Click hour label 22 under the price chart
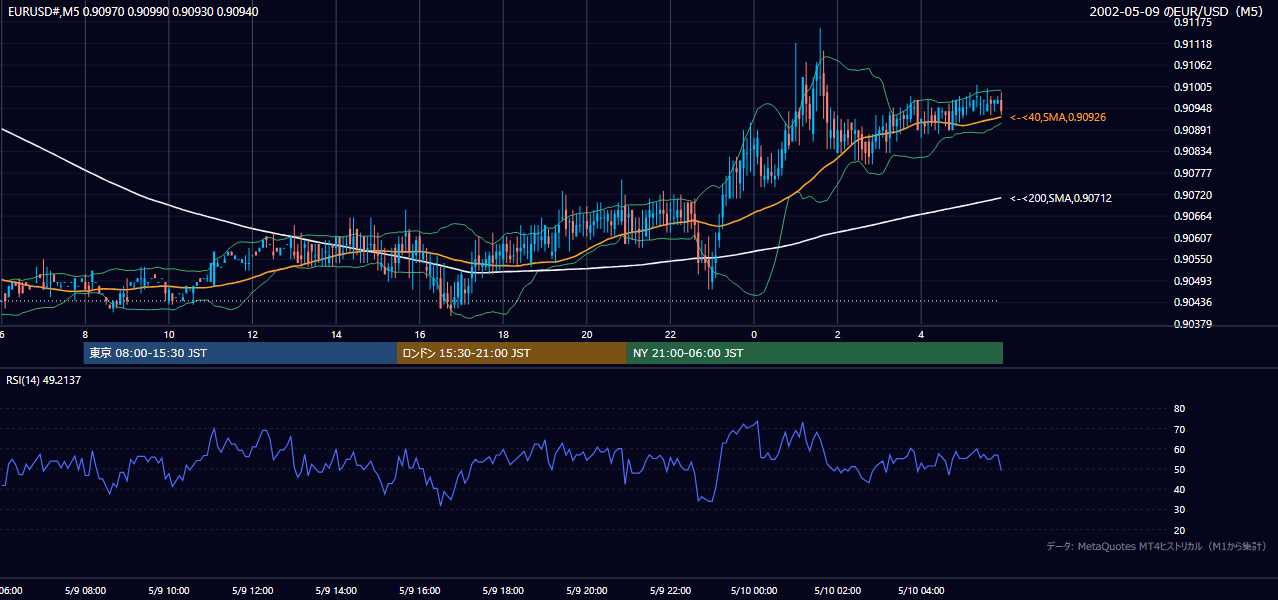 (671, 334)
